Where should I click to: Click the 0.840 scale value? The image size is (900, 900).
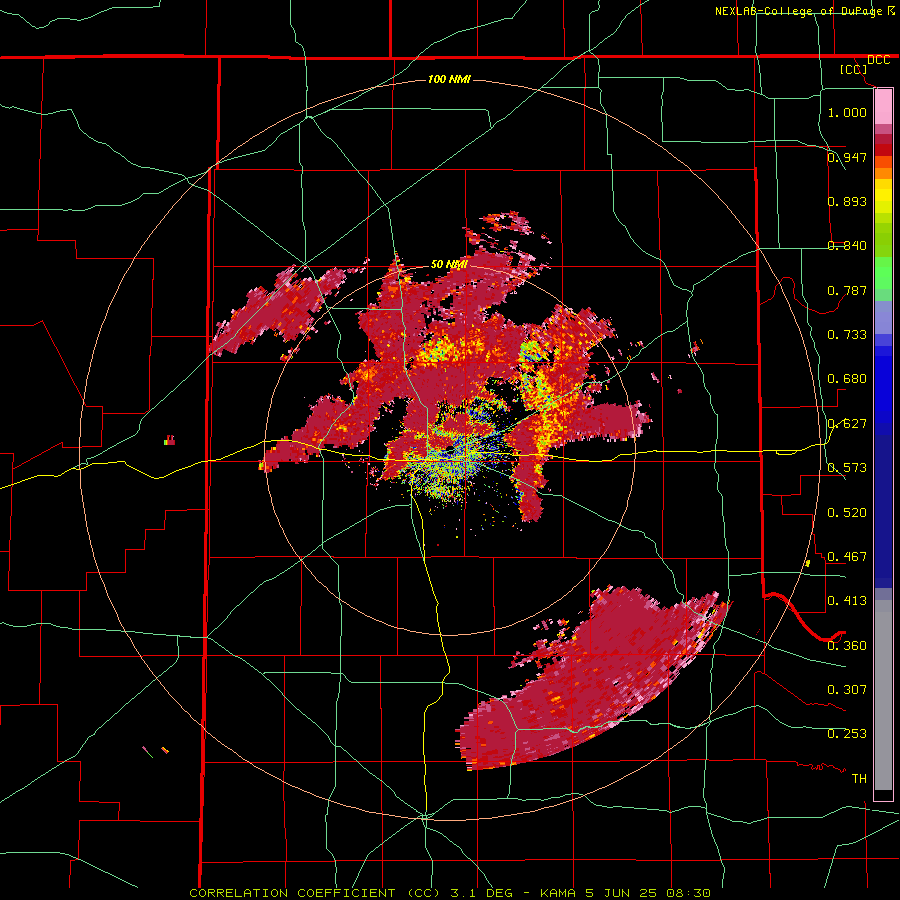tap(847, 245)
